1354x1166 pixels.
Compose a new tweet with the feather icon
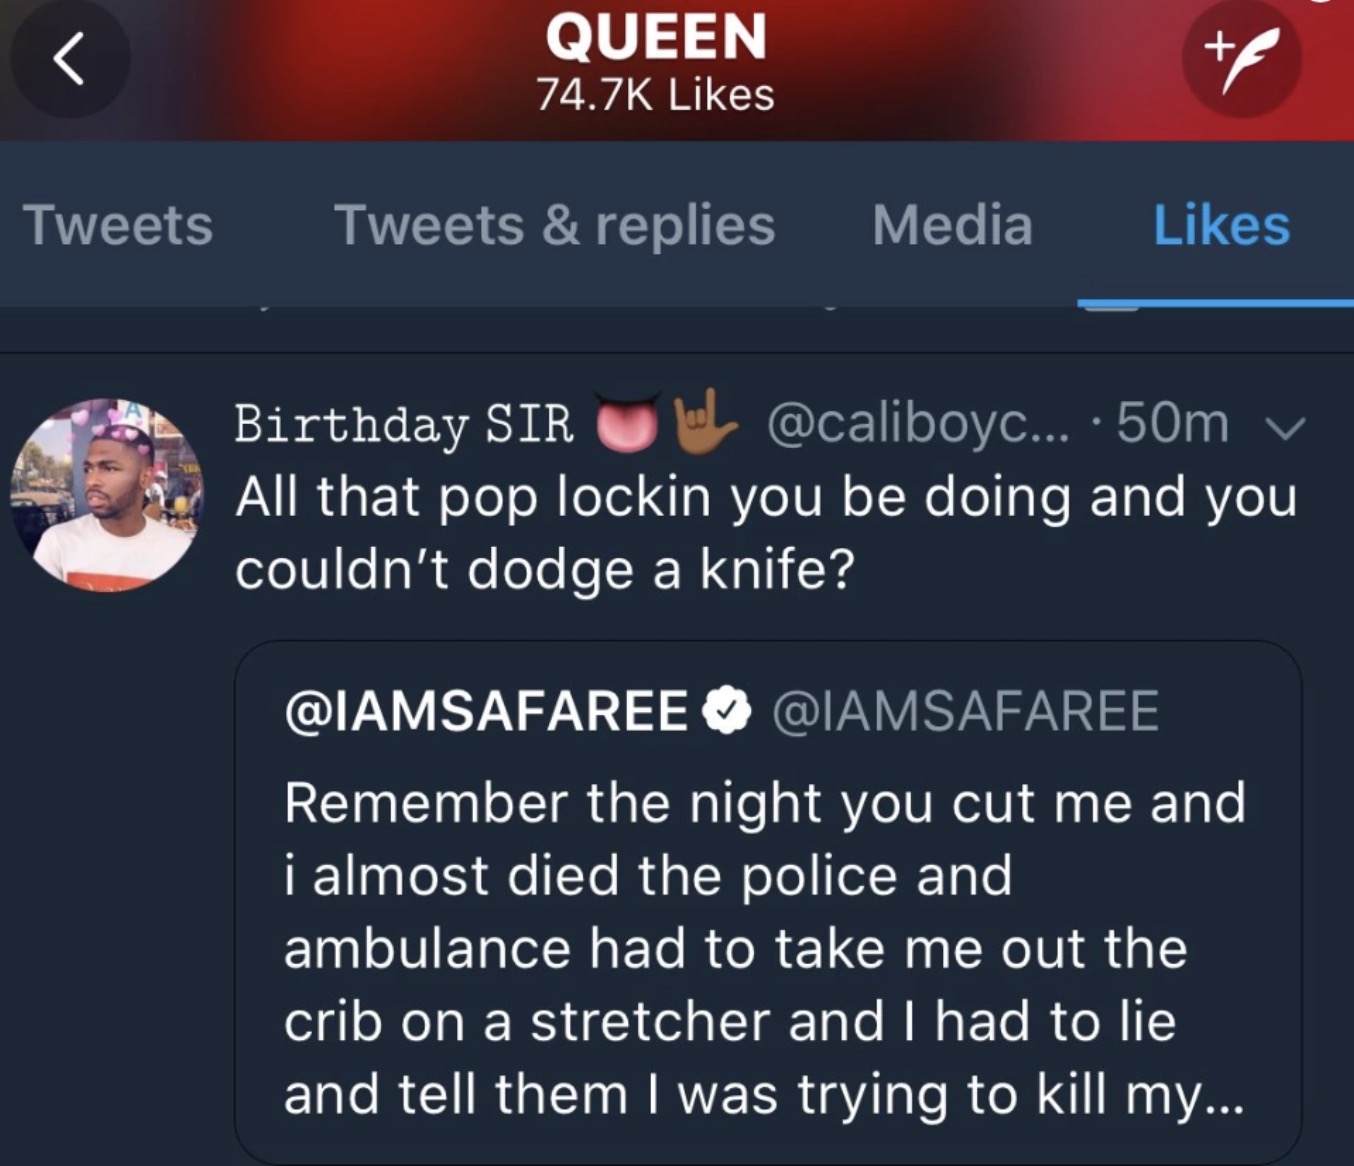coord(1241,58)
